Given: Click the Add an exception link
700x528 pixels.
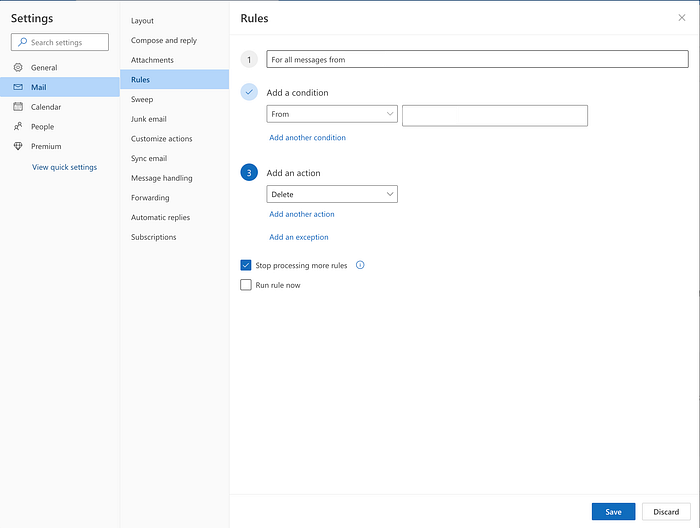Looking at the screenshot, I should point(299,237).
